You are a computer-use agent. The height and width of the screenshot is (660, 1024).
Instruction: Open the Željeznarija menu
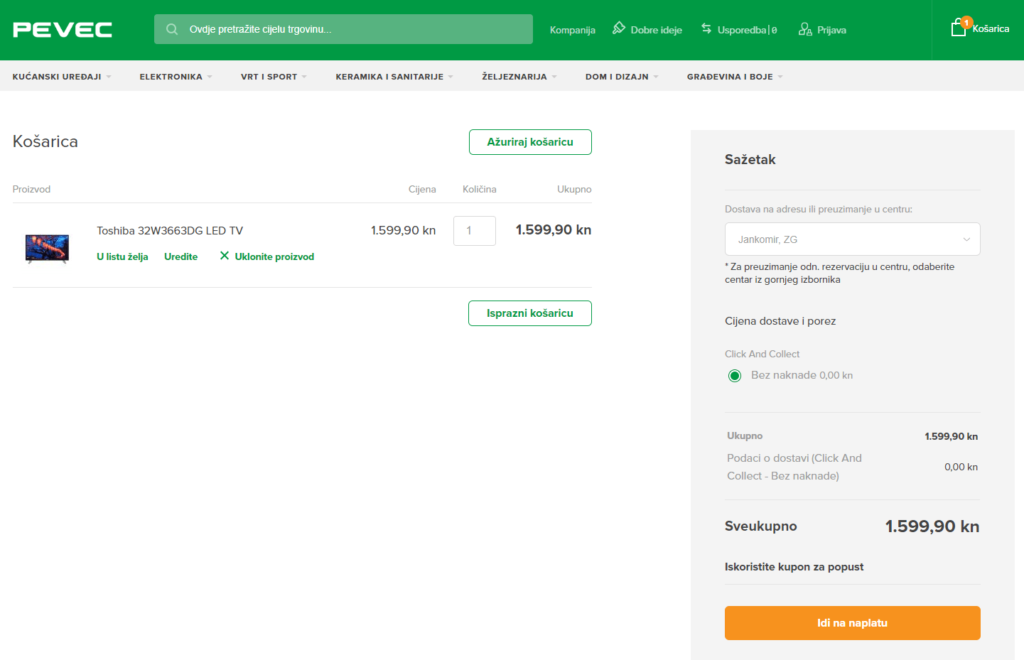point(518,77)
